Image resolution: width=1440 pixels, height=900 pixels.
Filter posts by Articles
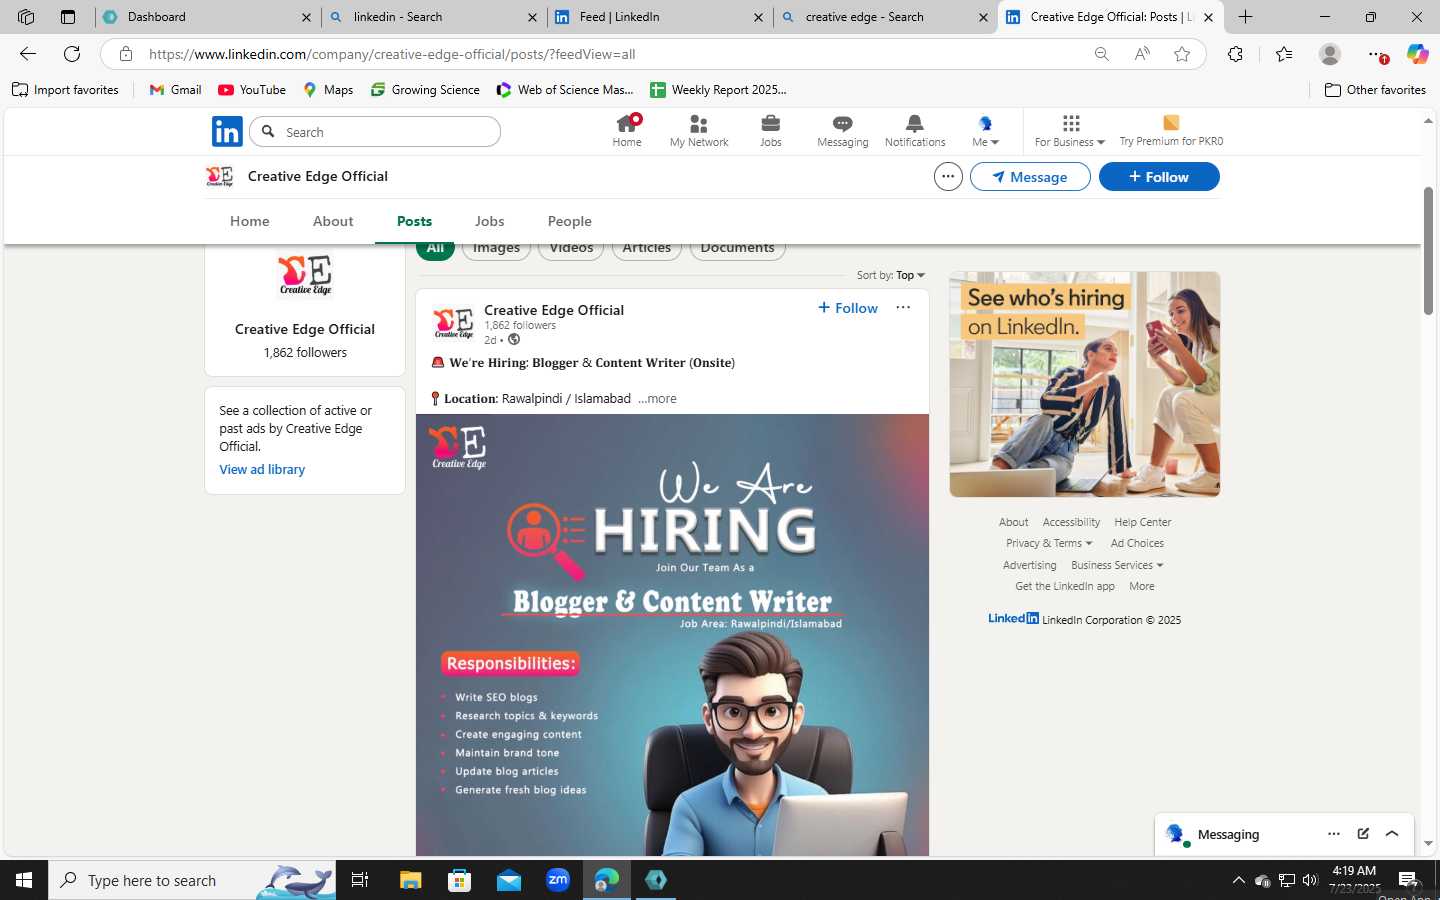646,249
